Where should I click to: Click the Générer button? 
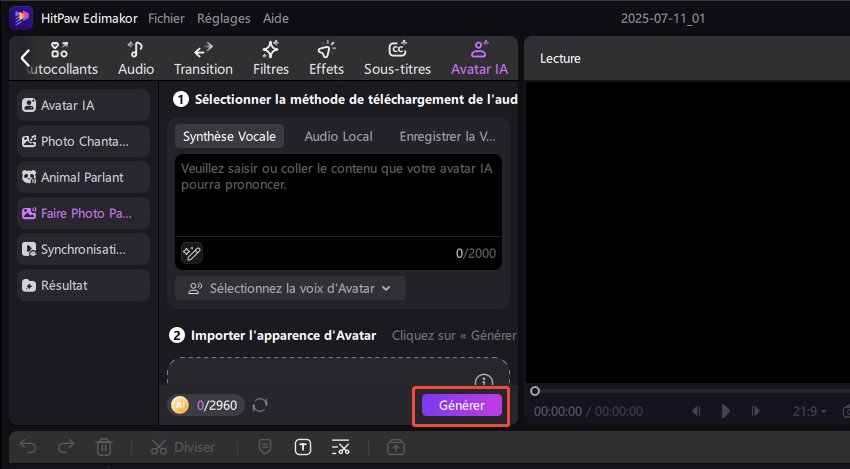pos(462,405)
